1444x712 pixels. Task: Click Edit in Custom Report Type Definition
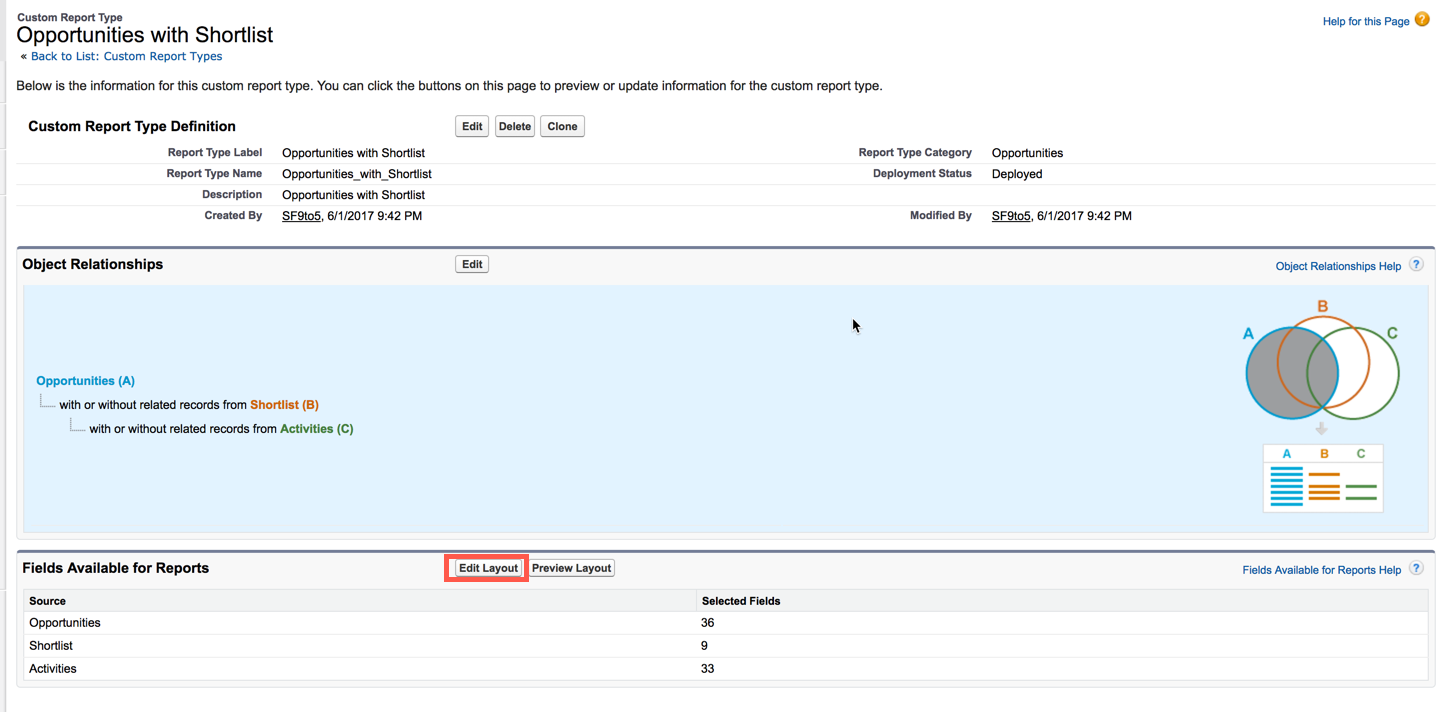472,127
